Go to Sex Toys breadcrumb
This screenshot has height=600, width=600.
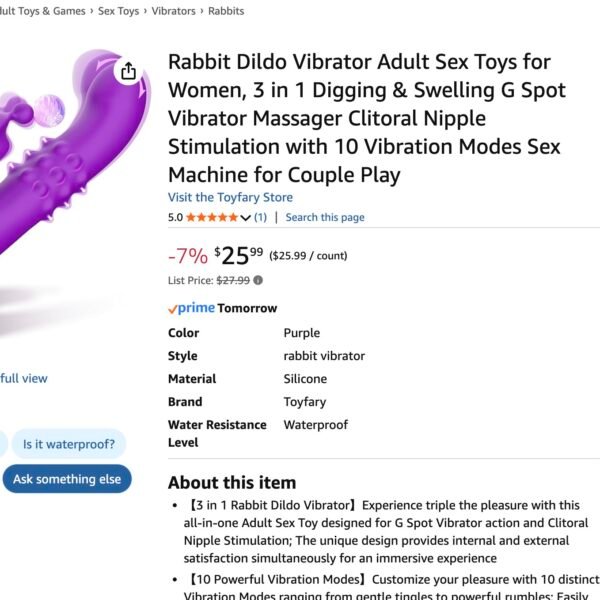[x=118, y=11]
